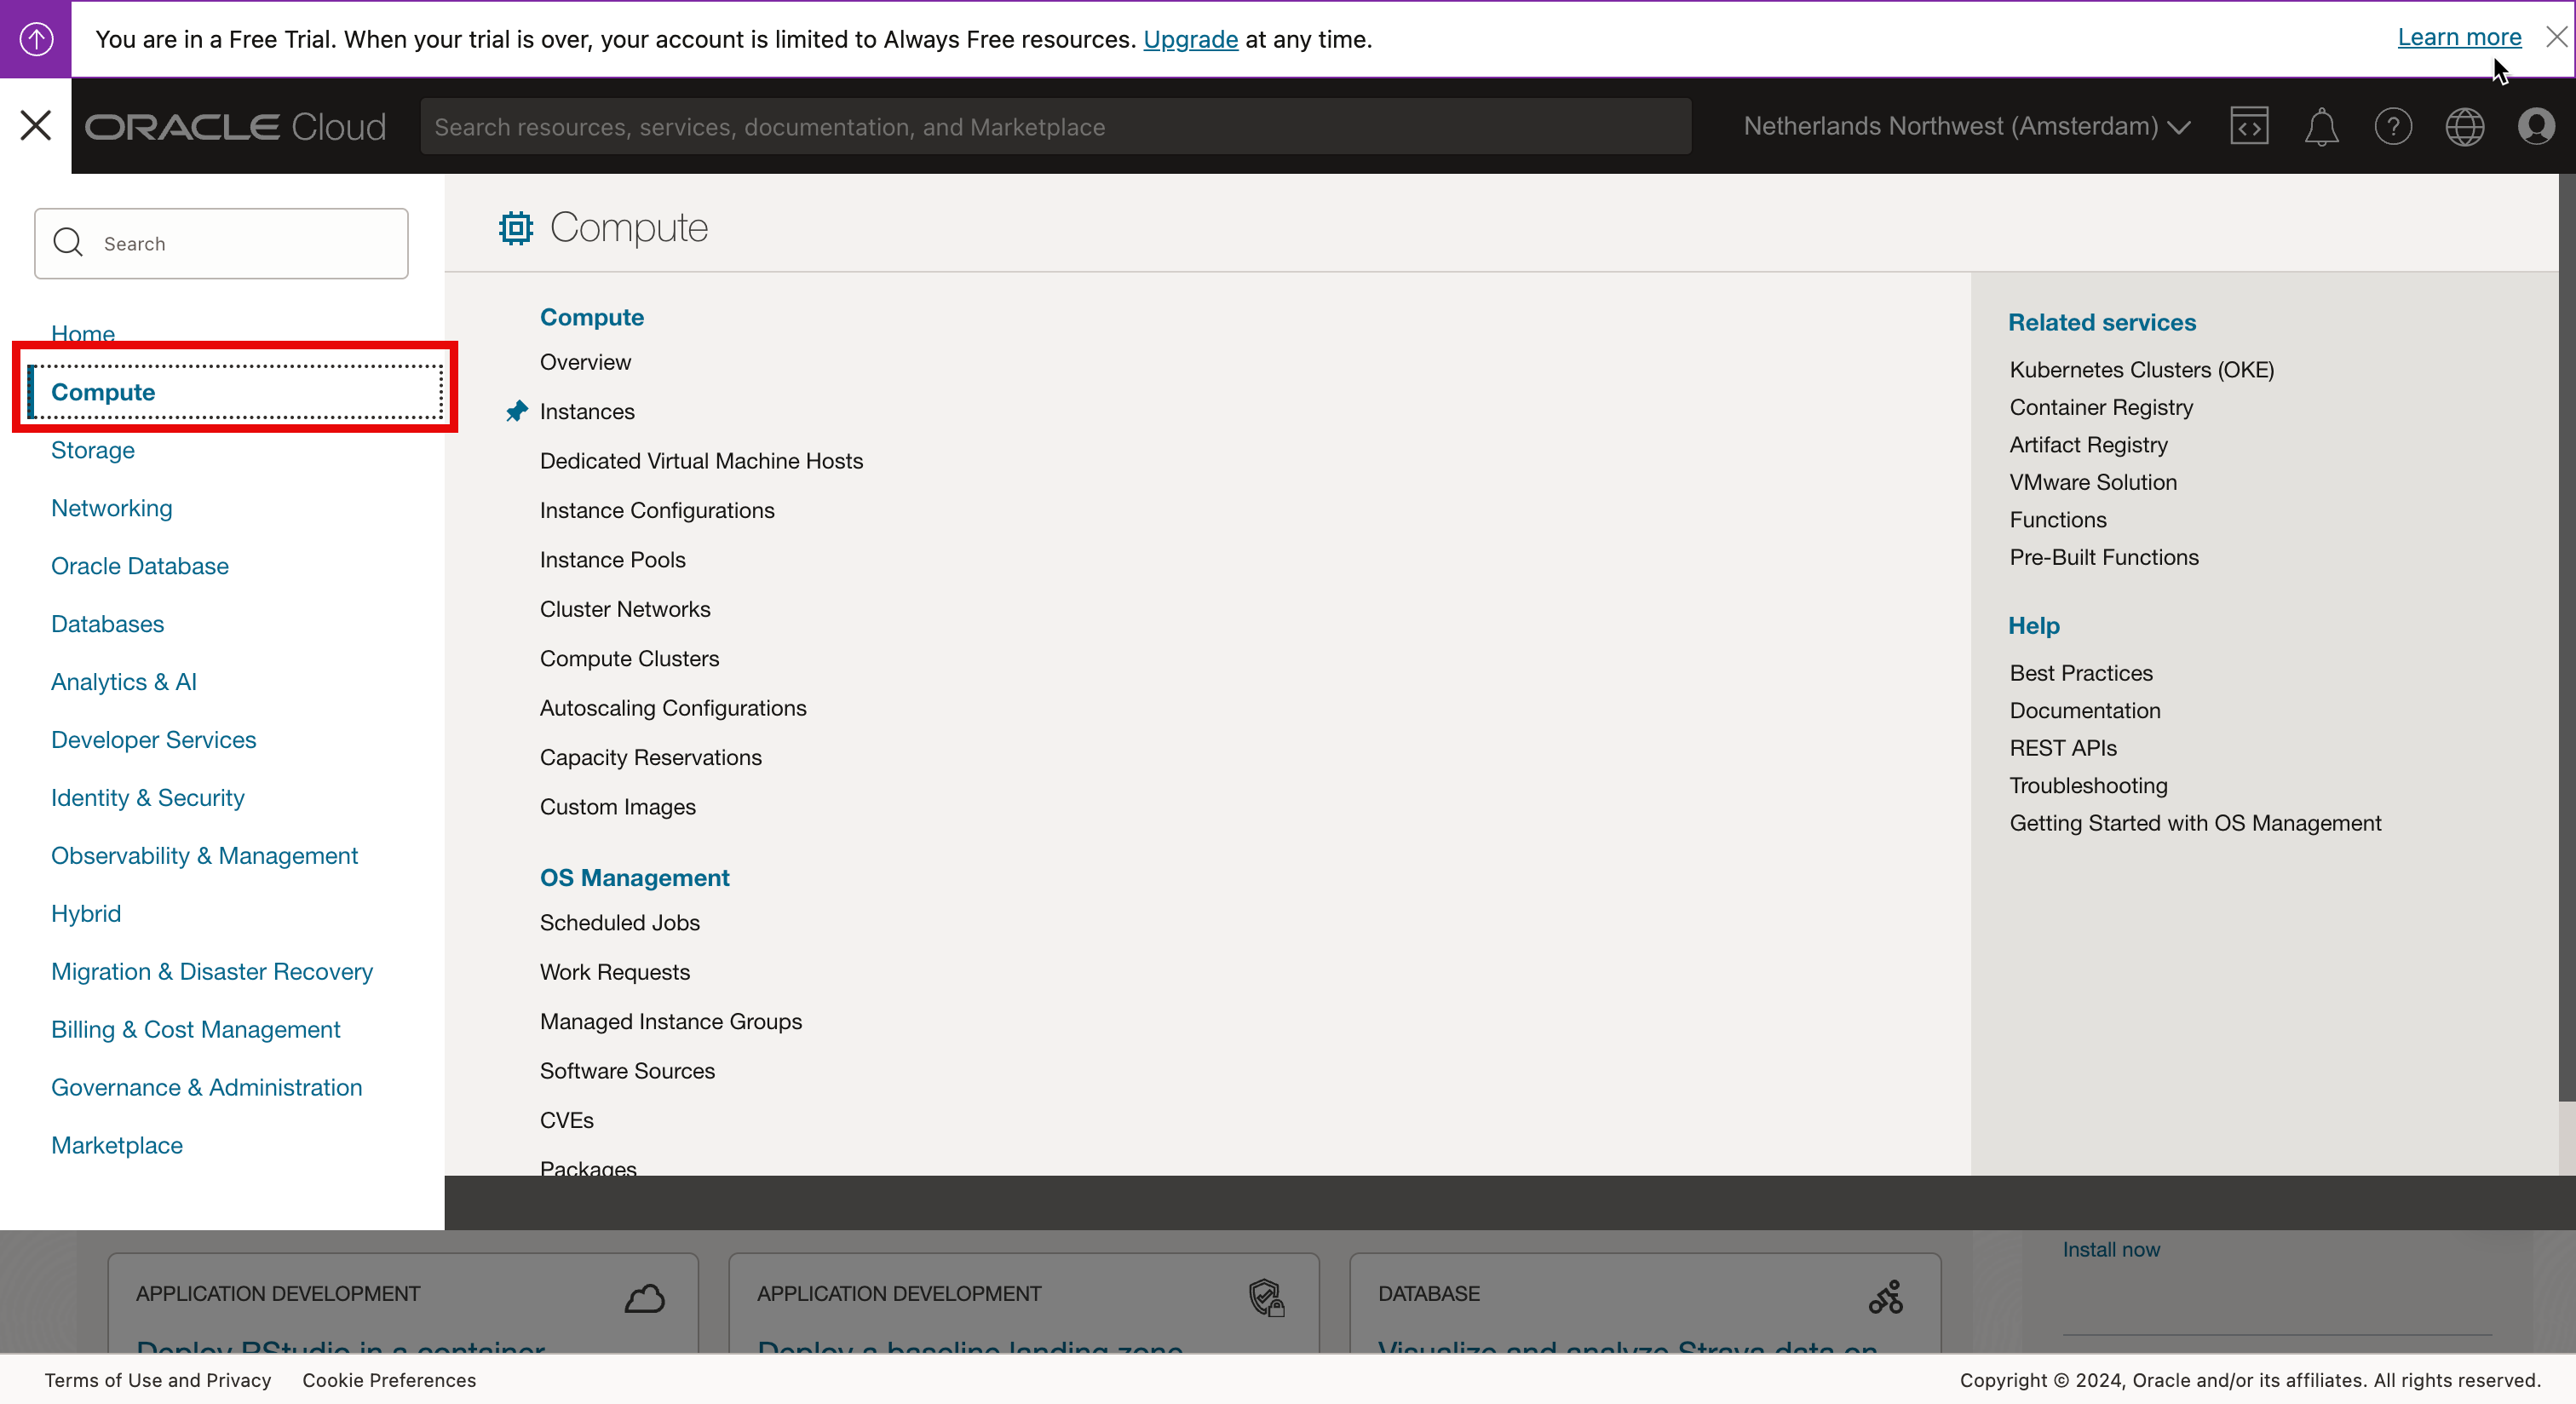Screen dimensions: 2576x1404
Task: Open the user profile avatar menu
Action: [x=2537, y=127]
